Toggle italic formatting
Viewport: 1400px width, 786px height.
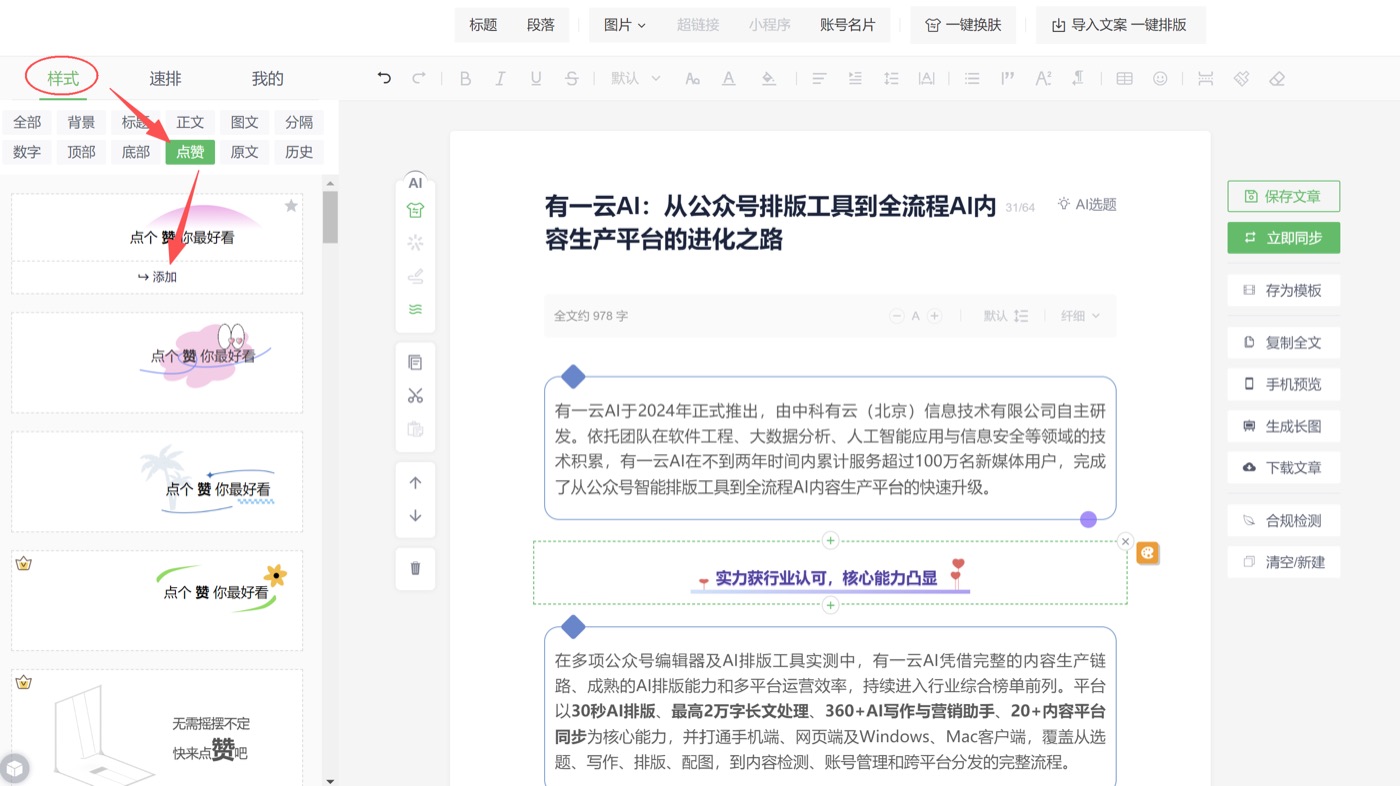(x=500, y=78)
